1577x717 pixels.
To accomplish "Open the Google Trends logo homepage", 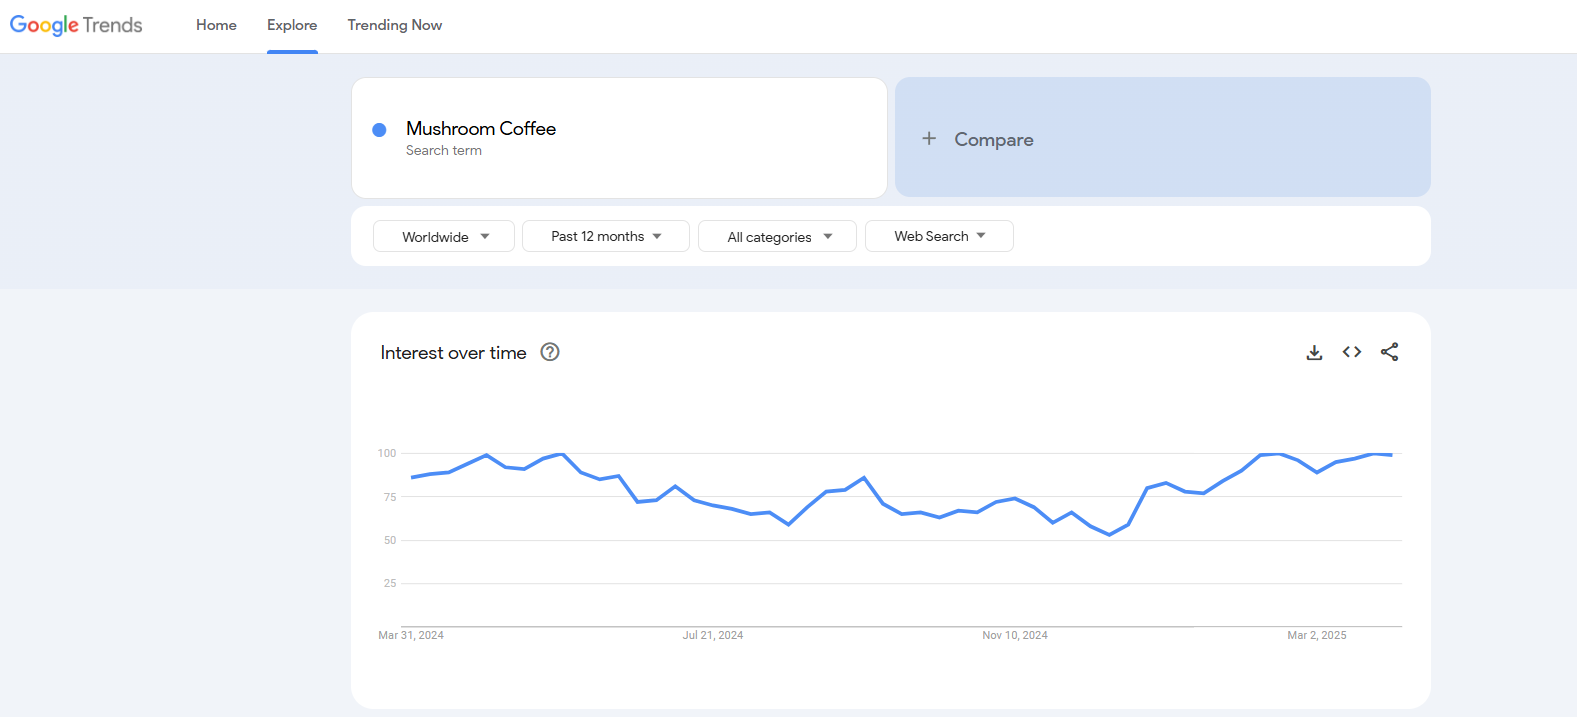I will point(76,25).
